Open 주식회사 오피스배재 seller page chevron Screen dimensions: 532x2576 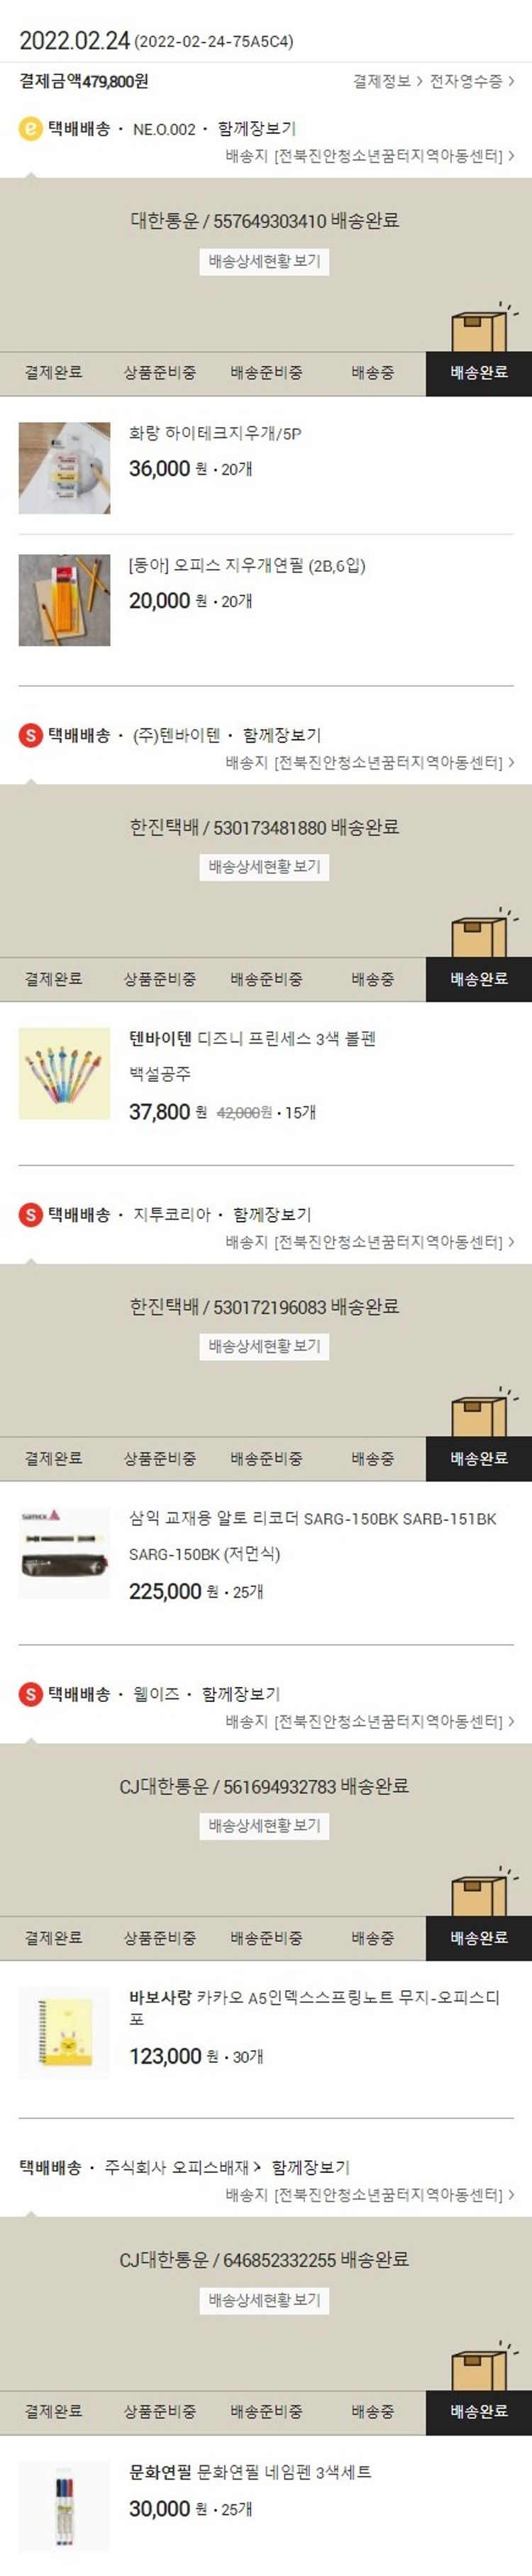pos(257,2168)
